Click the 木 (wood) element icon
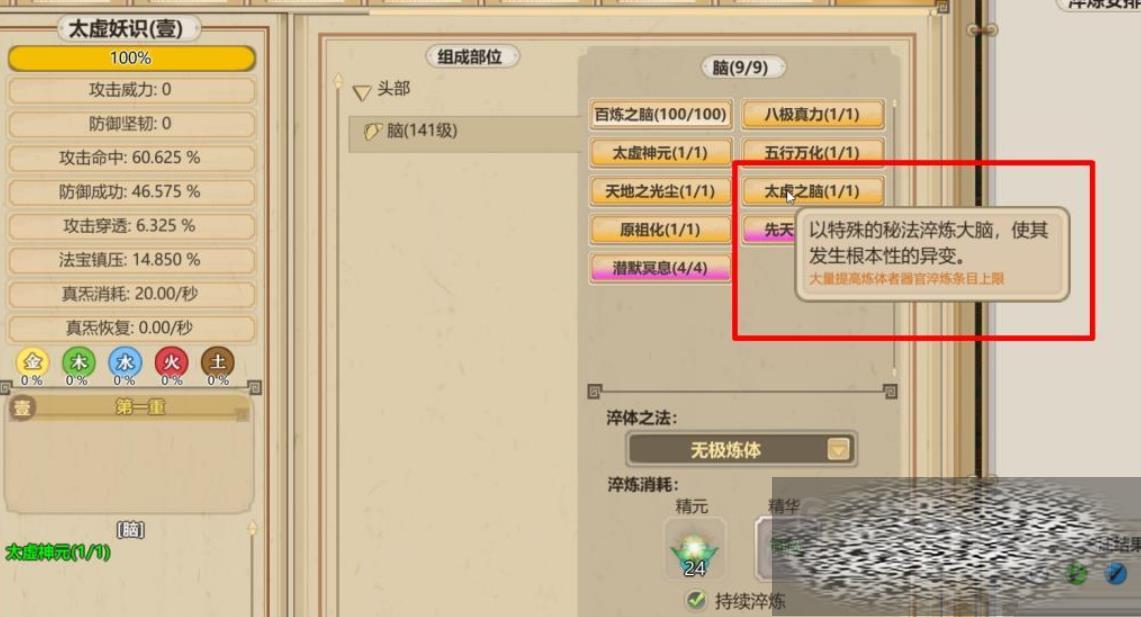Image resolution: width=1141 pixels, height=617 pixels. pos(79,362)
